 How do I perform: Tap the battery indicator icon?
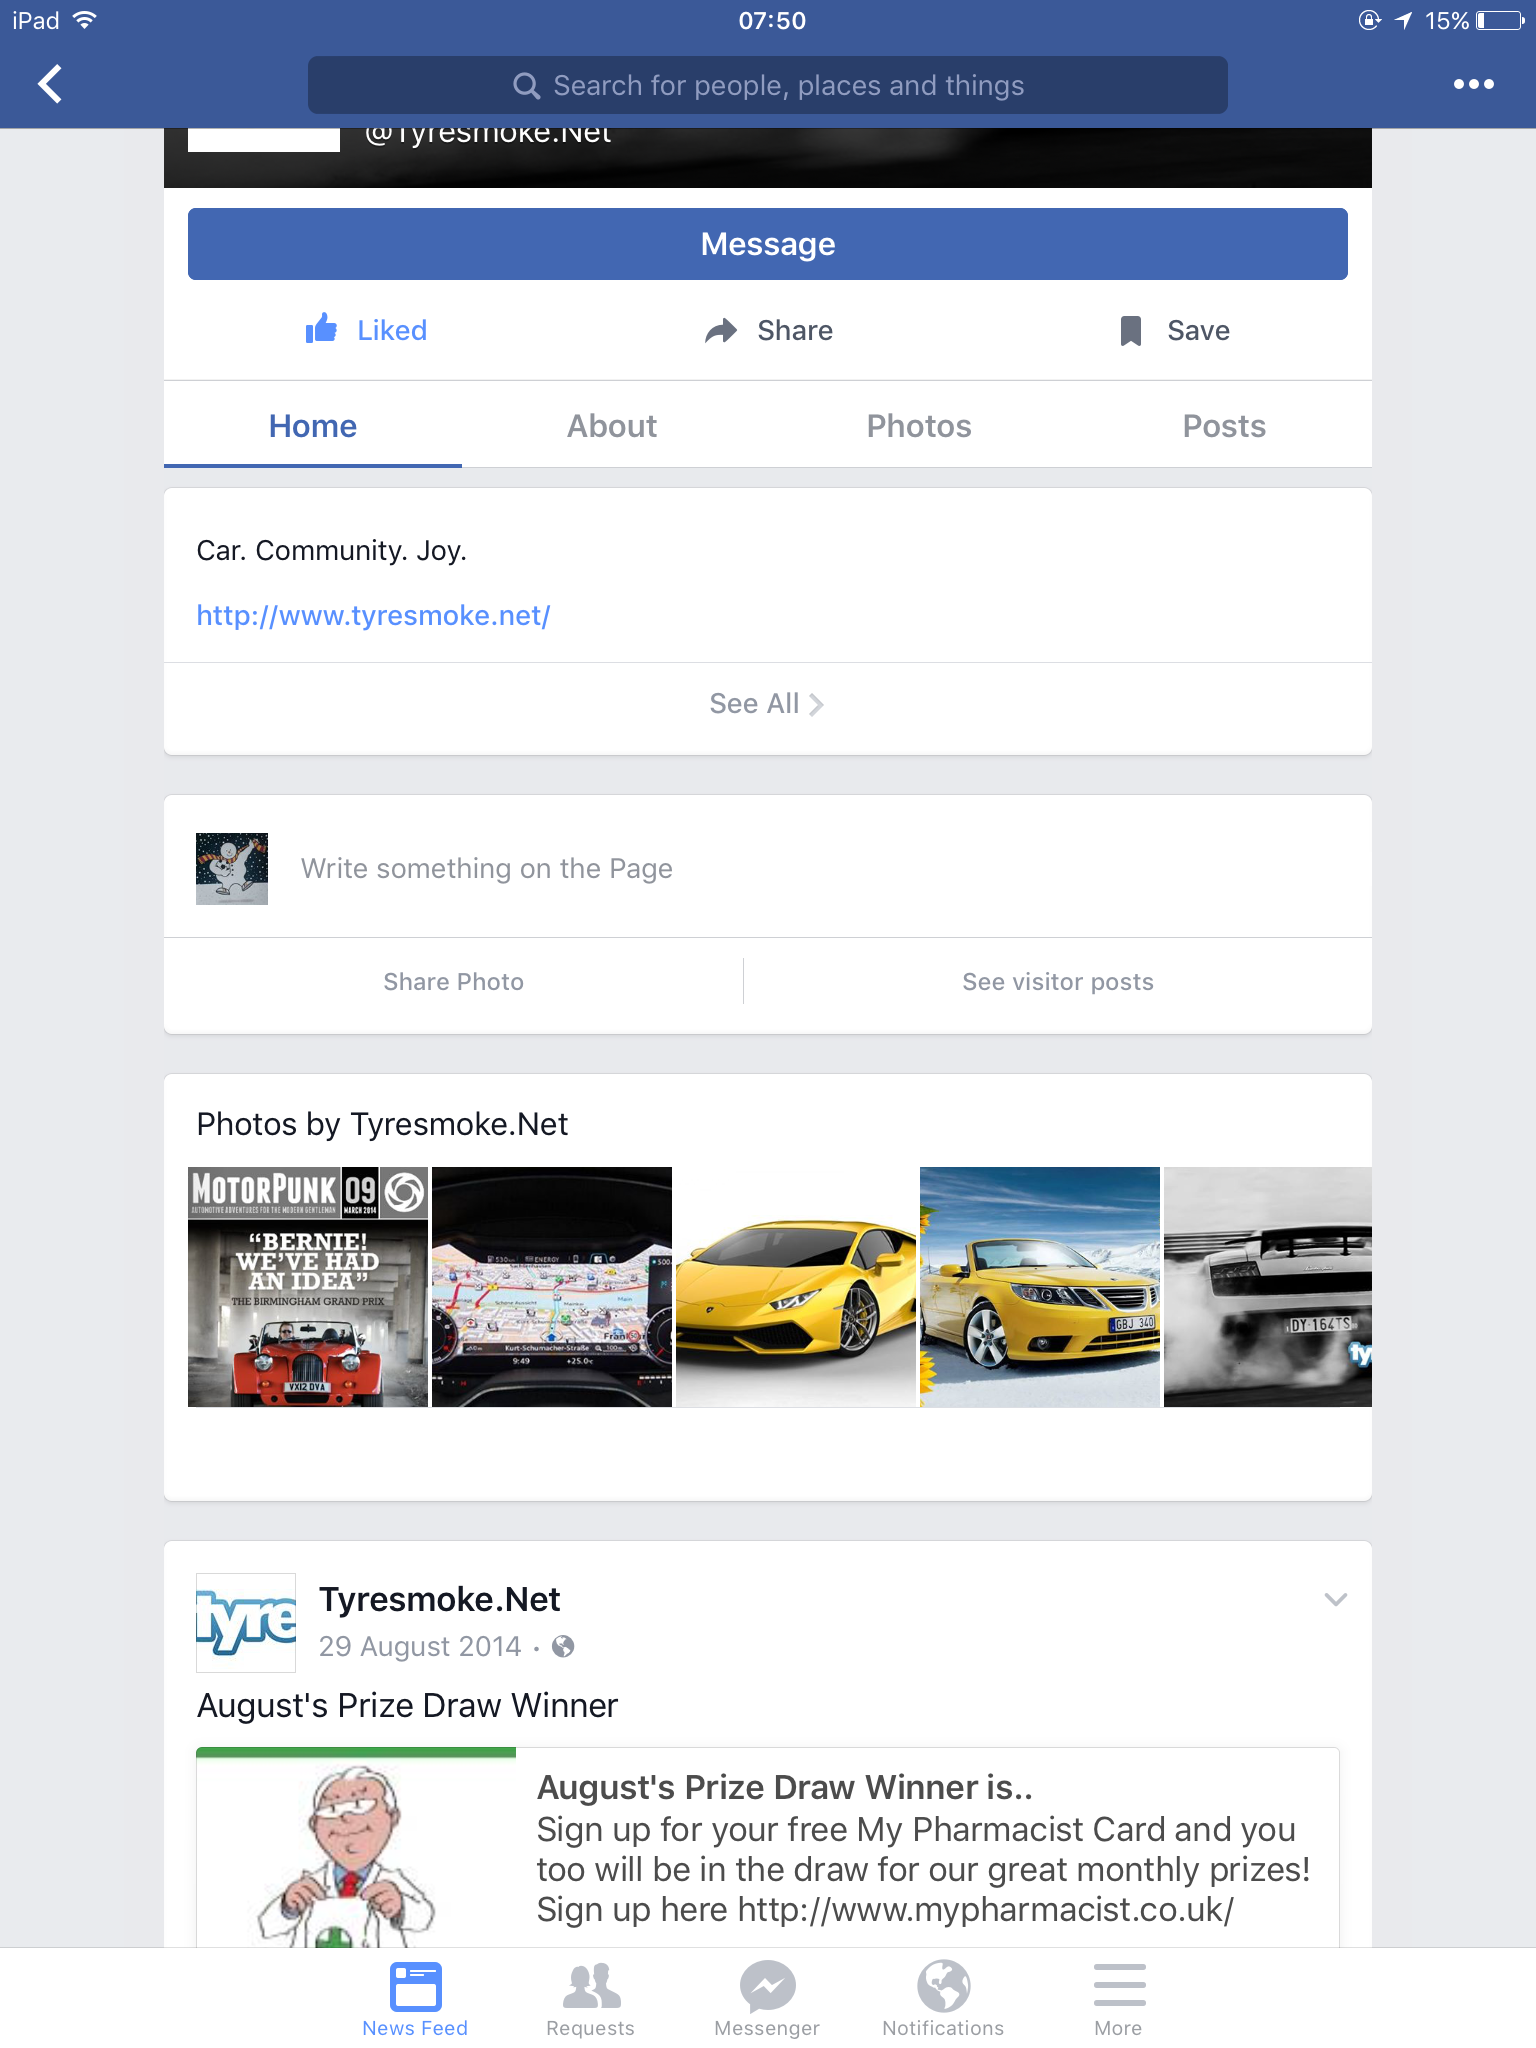pos(1500,20)
